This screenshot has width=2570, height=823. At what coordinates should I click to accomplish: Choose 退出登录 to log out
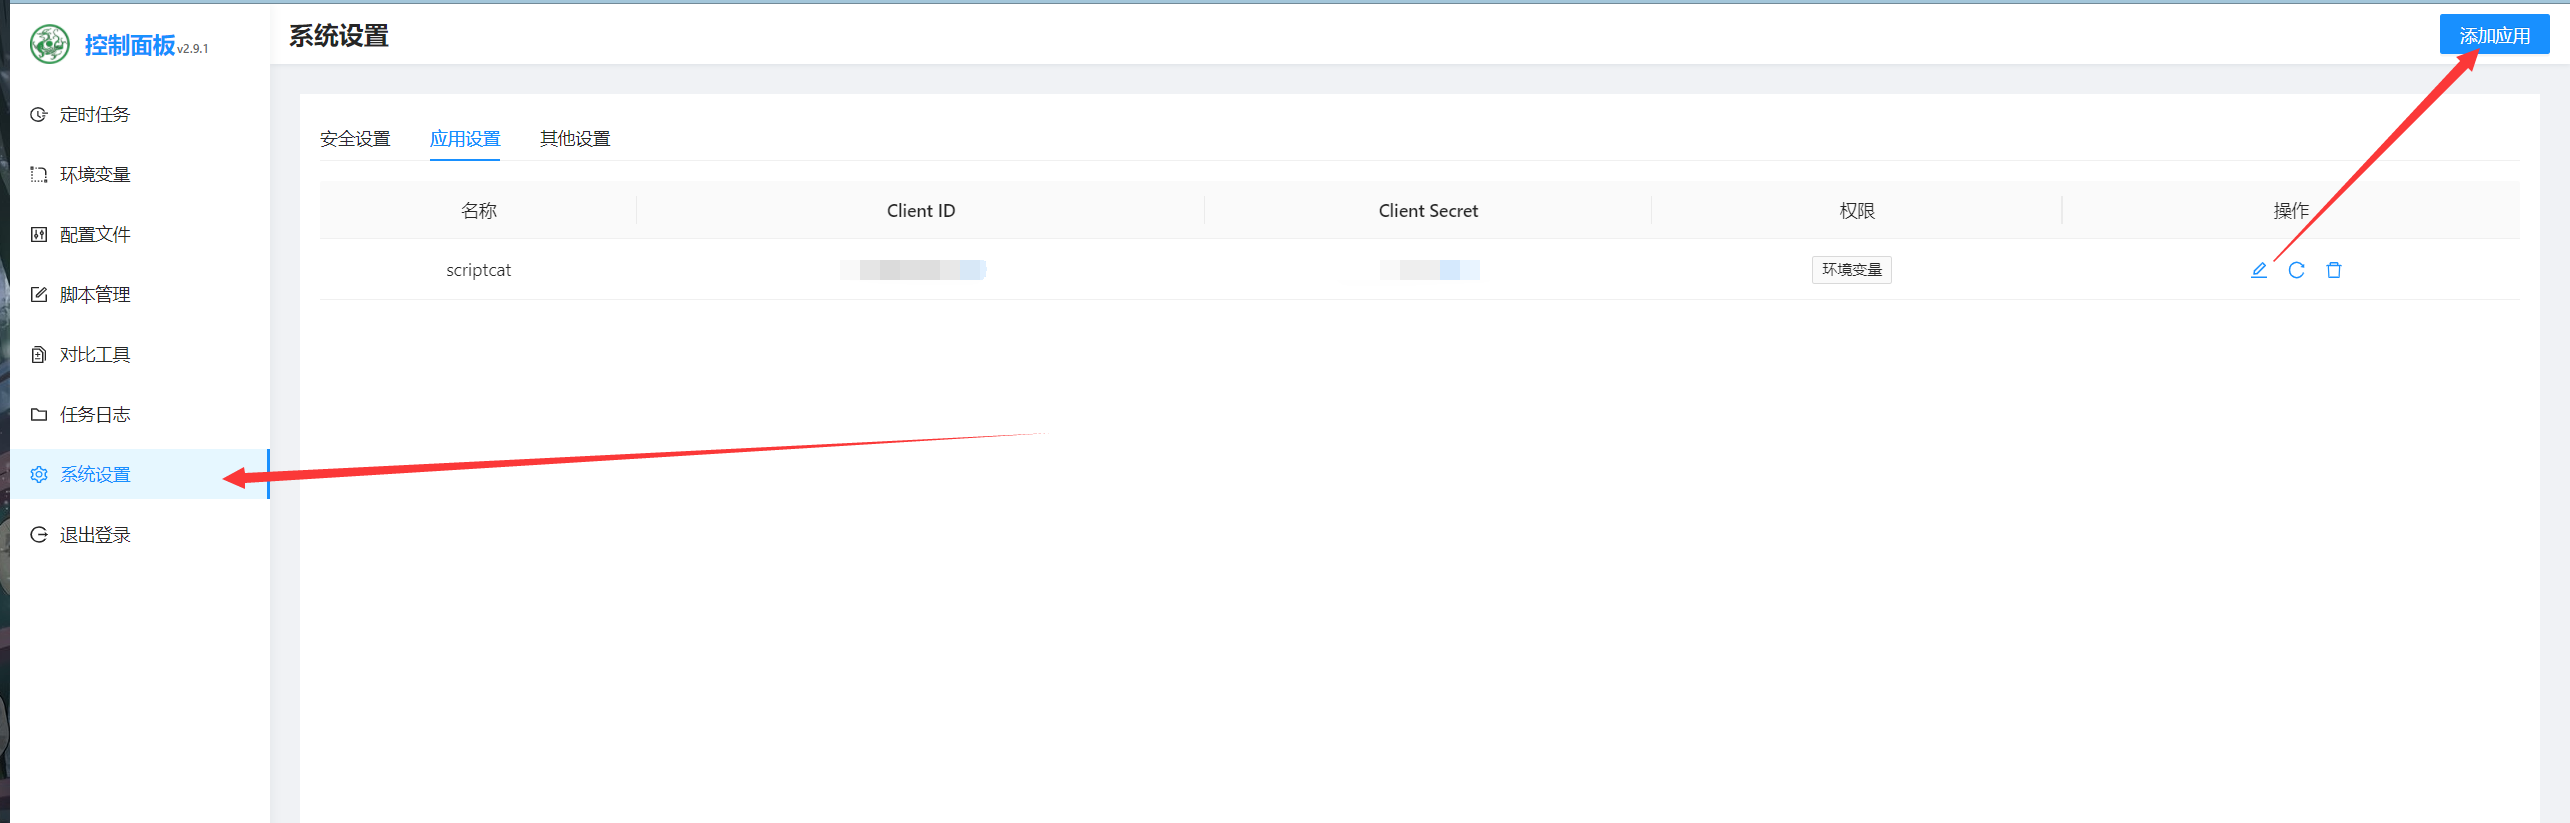pos(140,535)
